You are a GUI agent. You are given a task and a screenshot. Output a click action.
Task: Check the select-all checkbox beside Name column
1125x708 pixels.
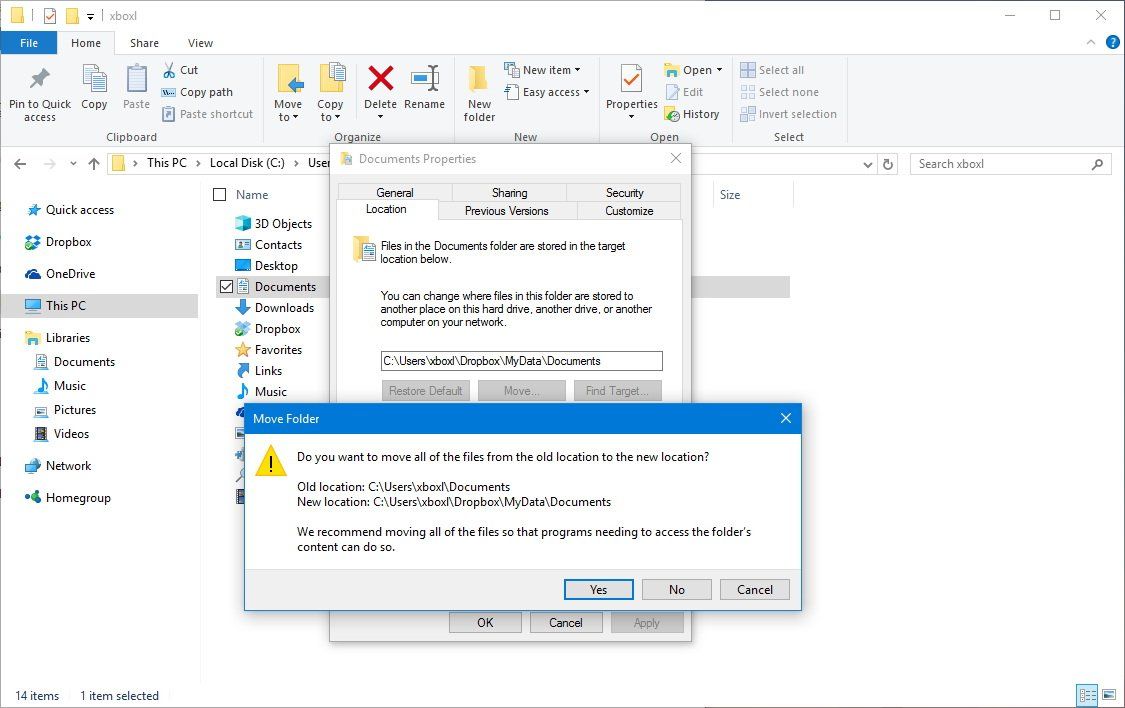[x=219, y=194]
